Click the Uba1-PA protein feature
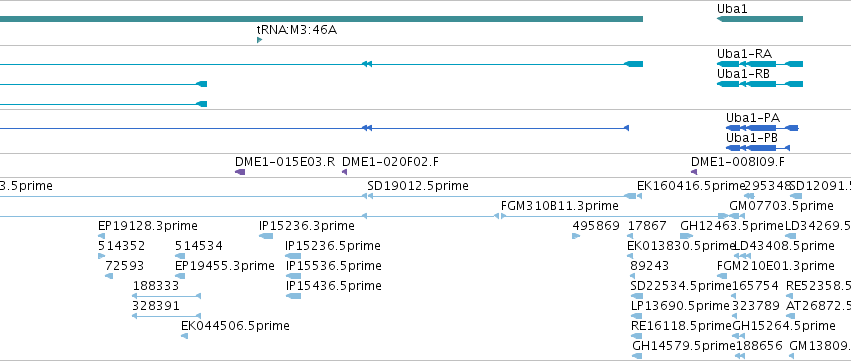 [x=762, y=128]
